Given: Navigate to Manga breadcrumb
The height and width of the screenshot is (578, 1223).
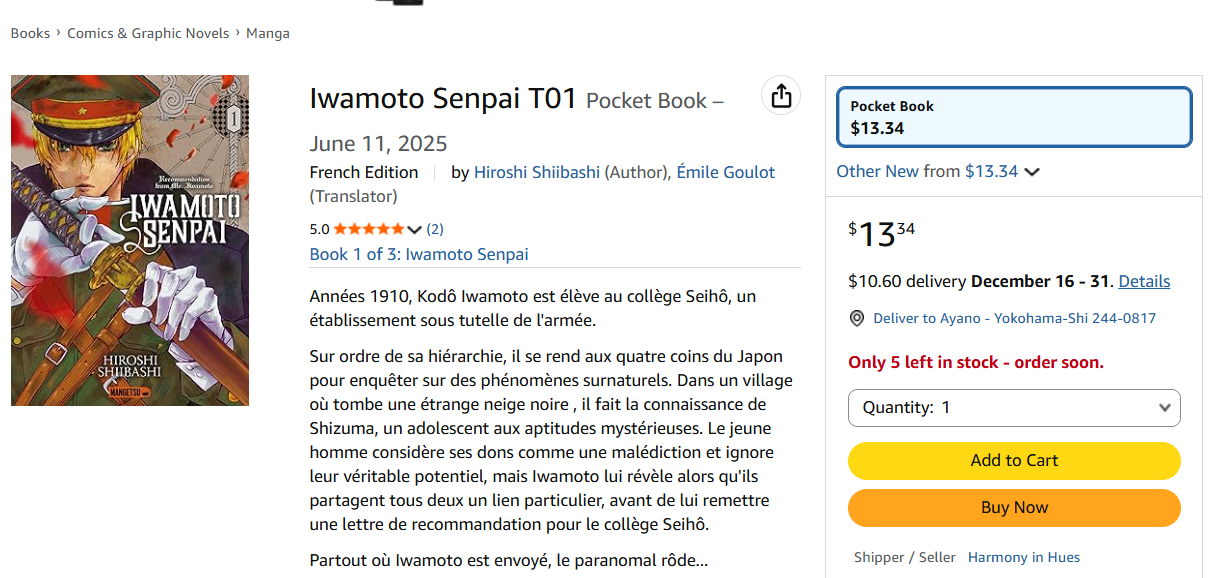Looking at the screenshot, I should (x=268, y=33).
